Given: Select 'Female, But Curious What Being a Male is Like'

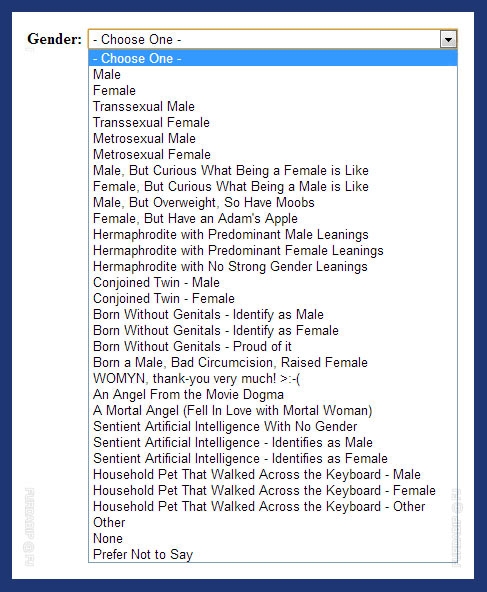Looking at the screenshot, I should coord(273,187).
